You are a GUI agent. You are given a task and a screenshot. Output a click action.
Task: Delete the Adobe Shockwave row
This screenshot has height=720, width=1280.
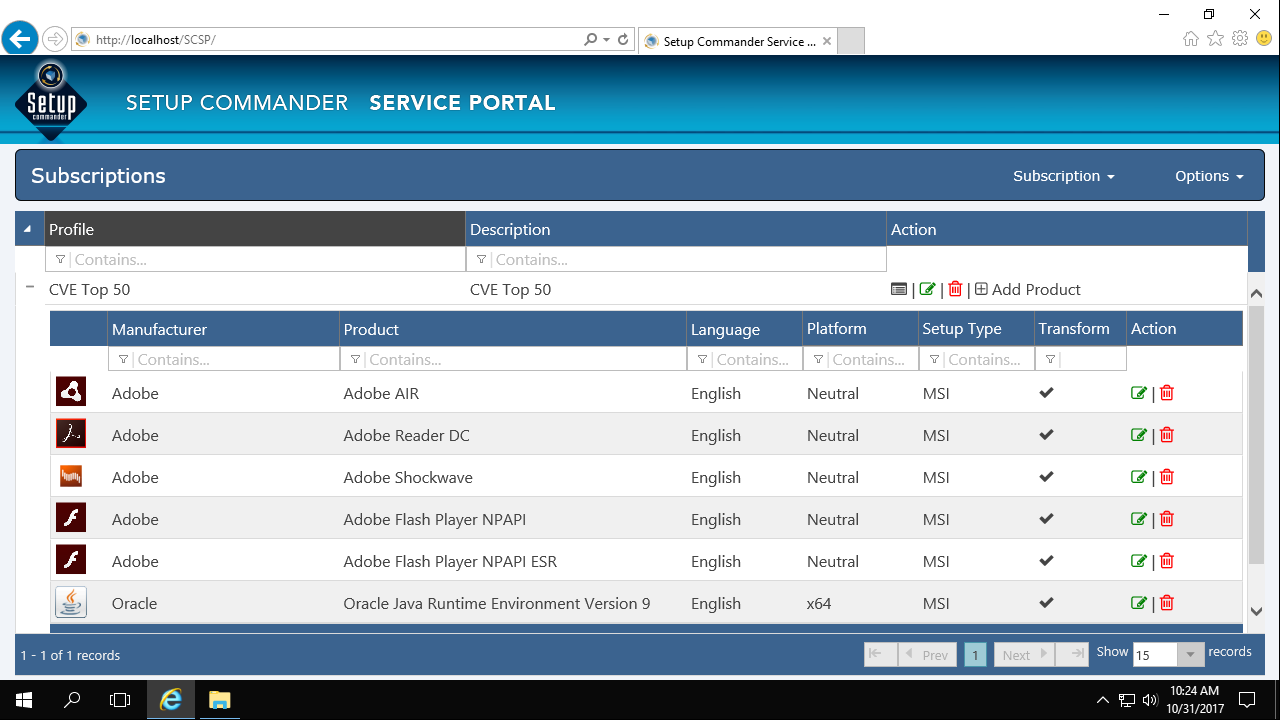[1166, 477]
